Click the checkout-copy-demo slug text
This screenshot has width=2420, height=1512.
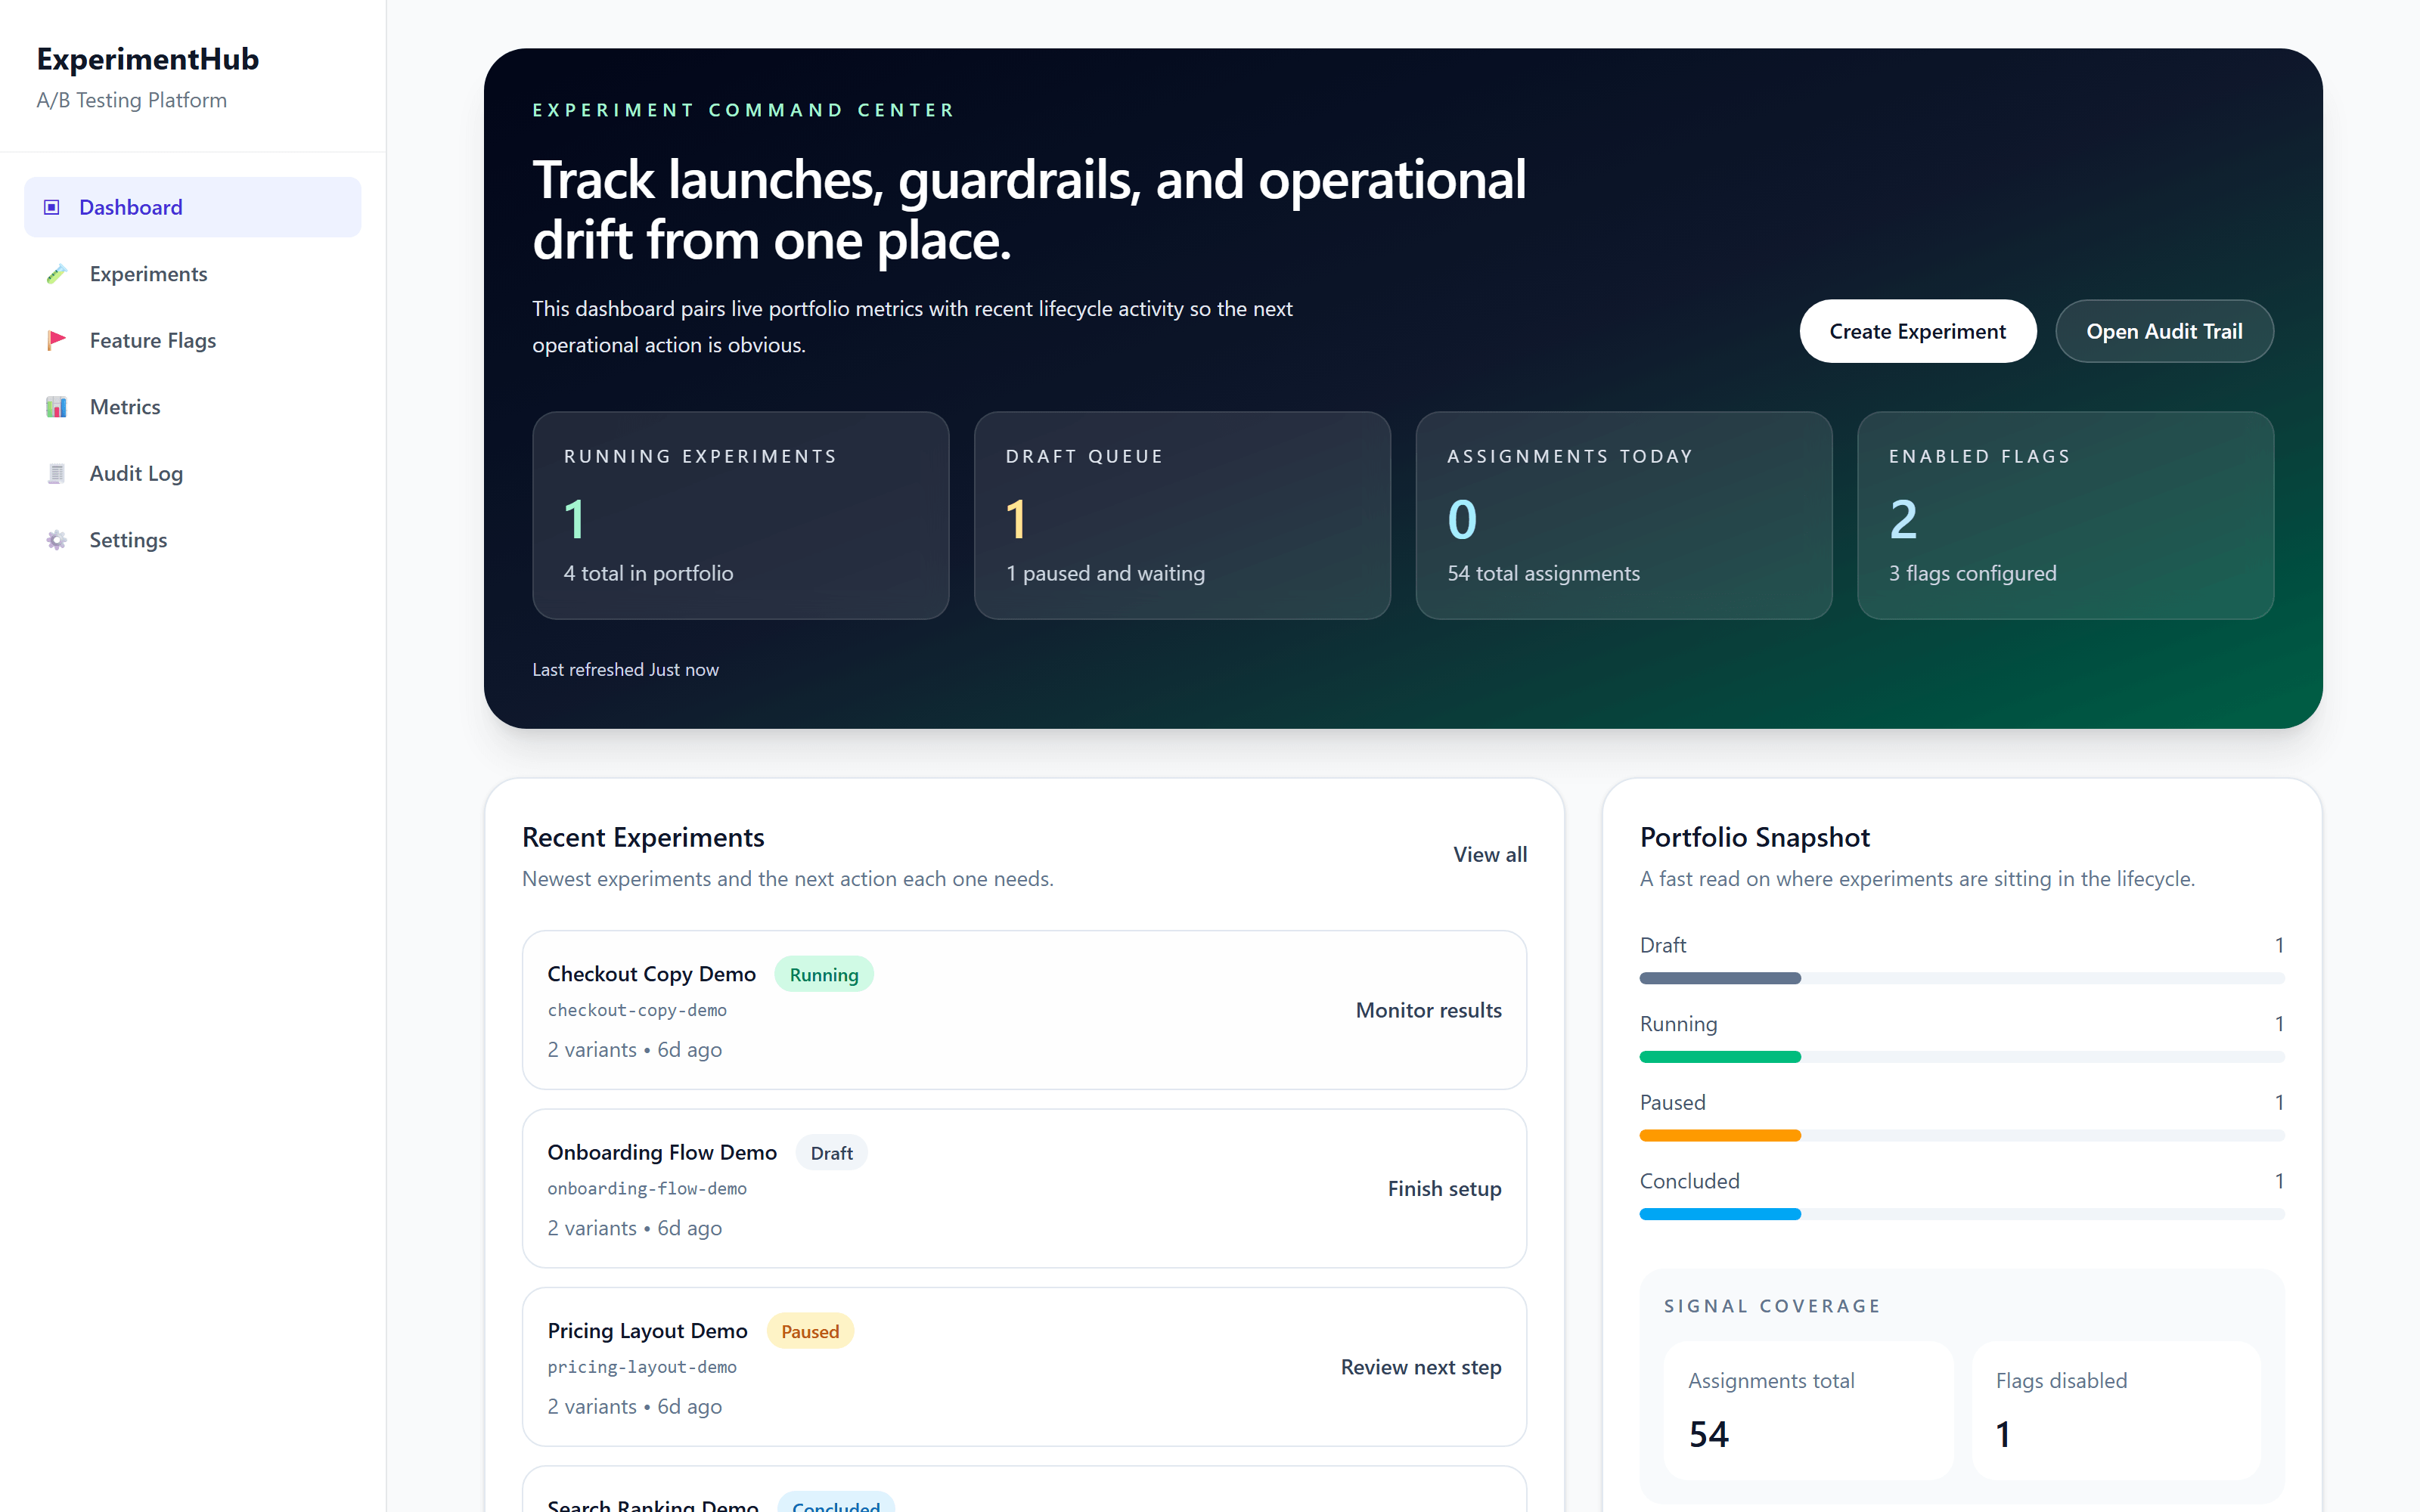click(637, 1010)
